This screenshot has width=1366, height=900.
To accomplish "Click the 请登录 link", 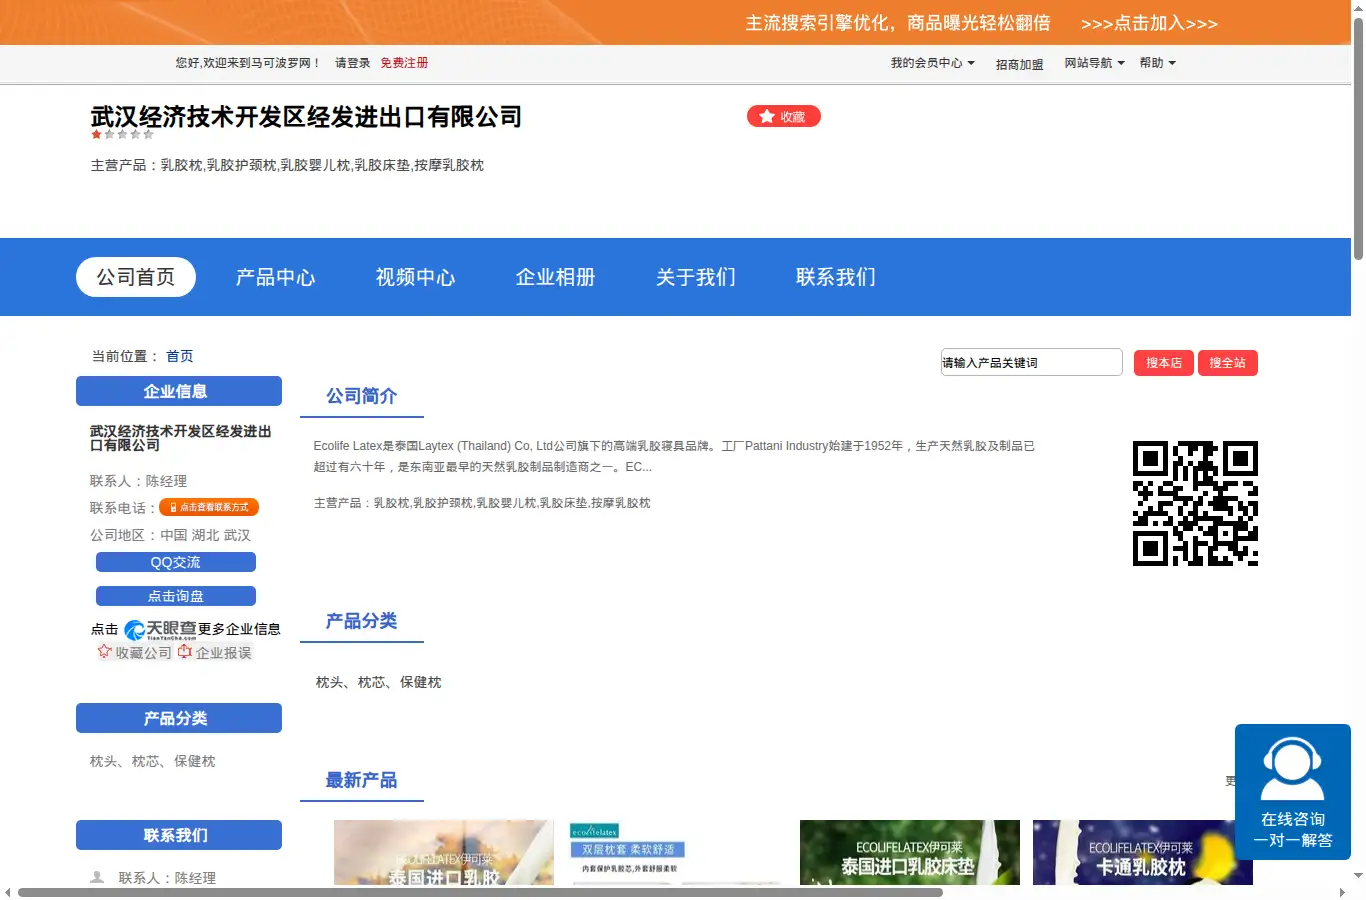I will tap(352, 63).
